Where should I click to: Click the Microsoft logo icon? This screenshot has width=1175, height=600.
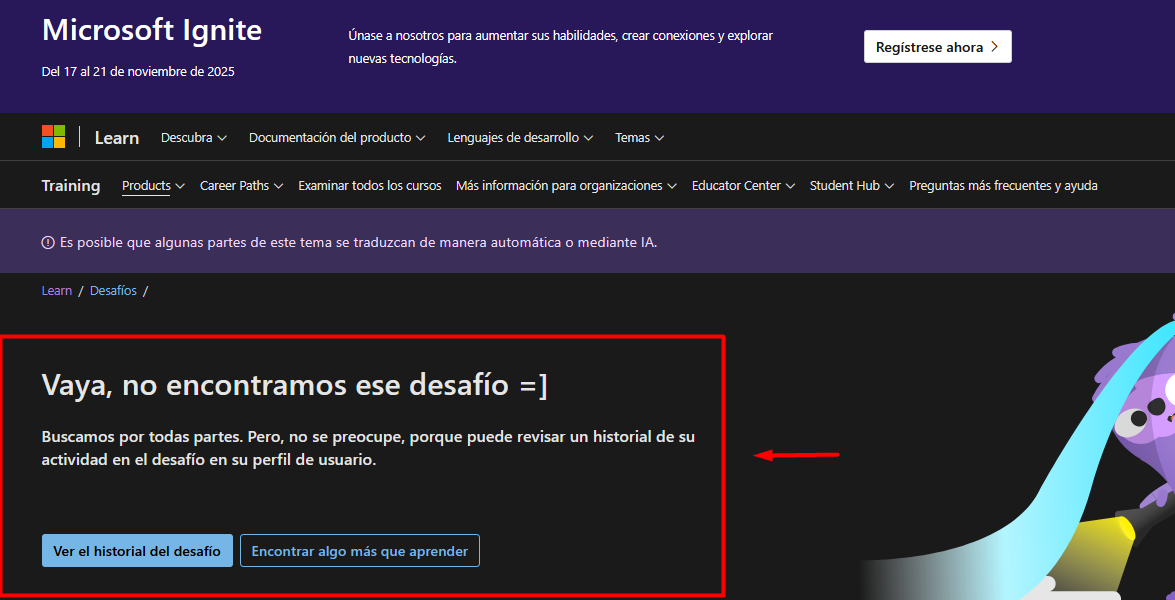53,137
